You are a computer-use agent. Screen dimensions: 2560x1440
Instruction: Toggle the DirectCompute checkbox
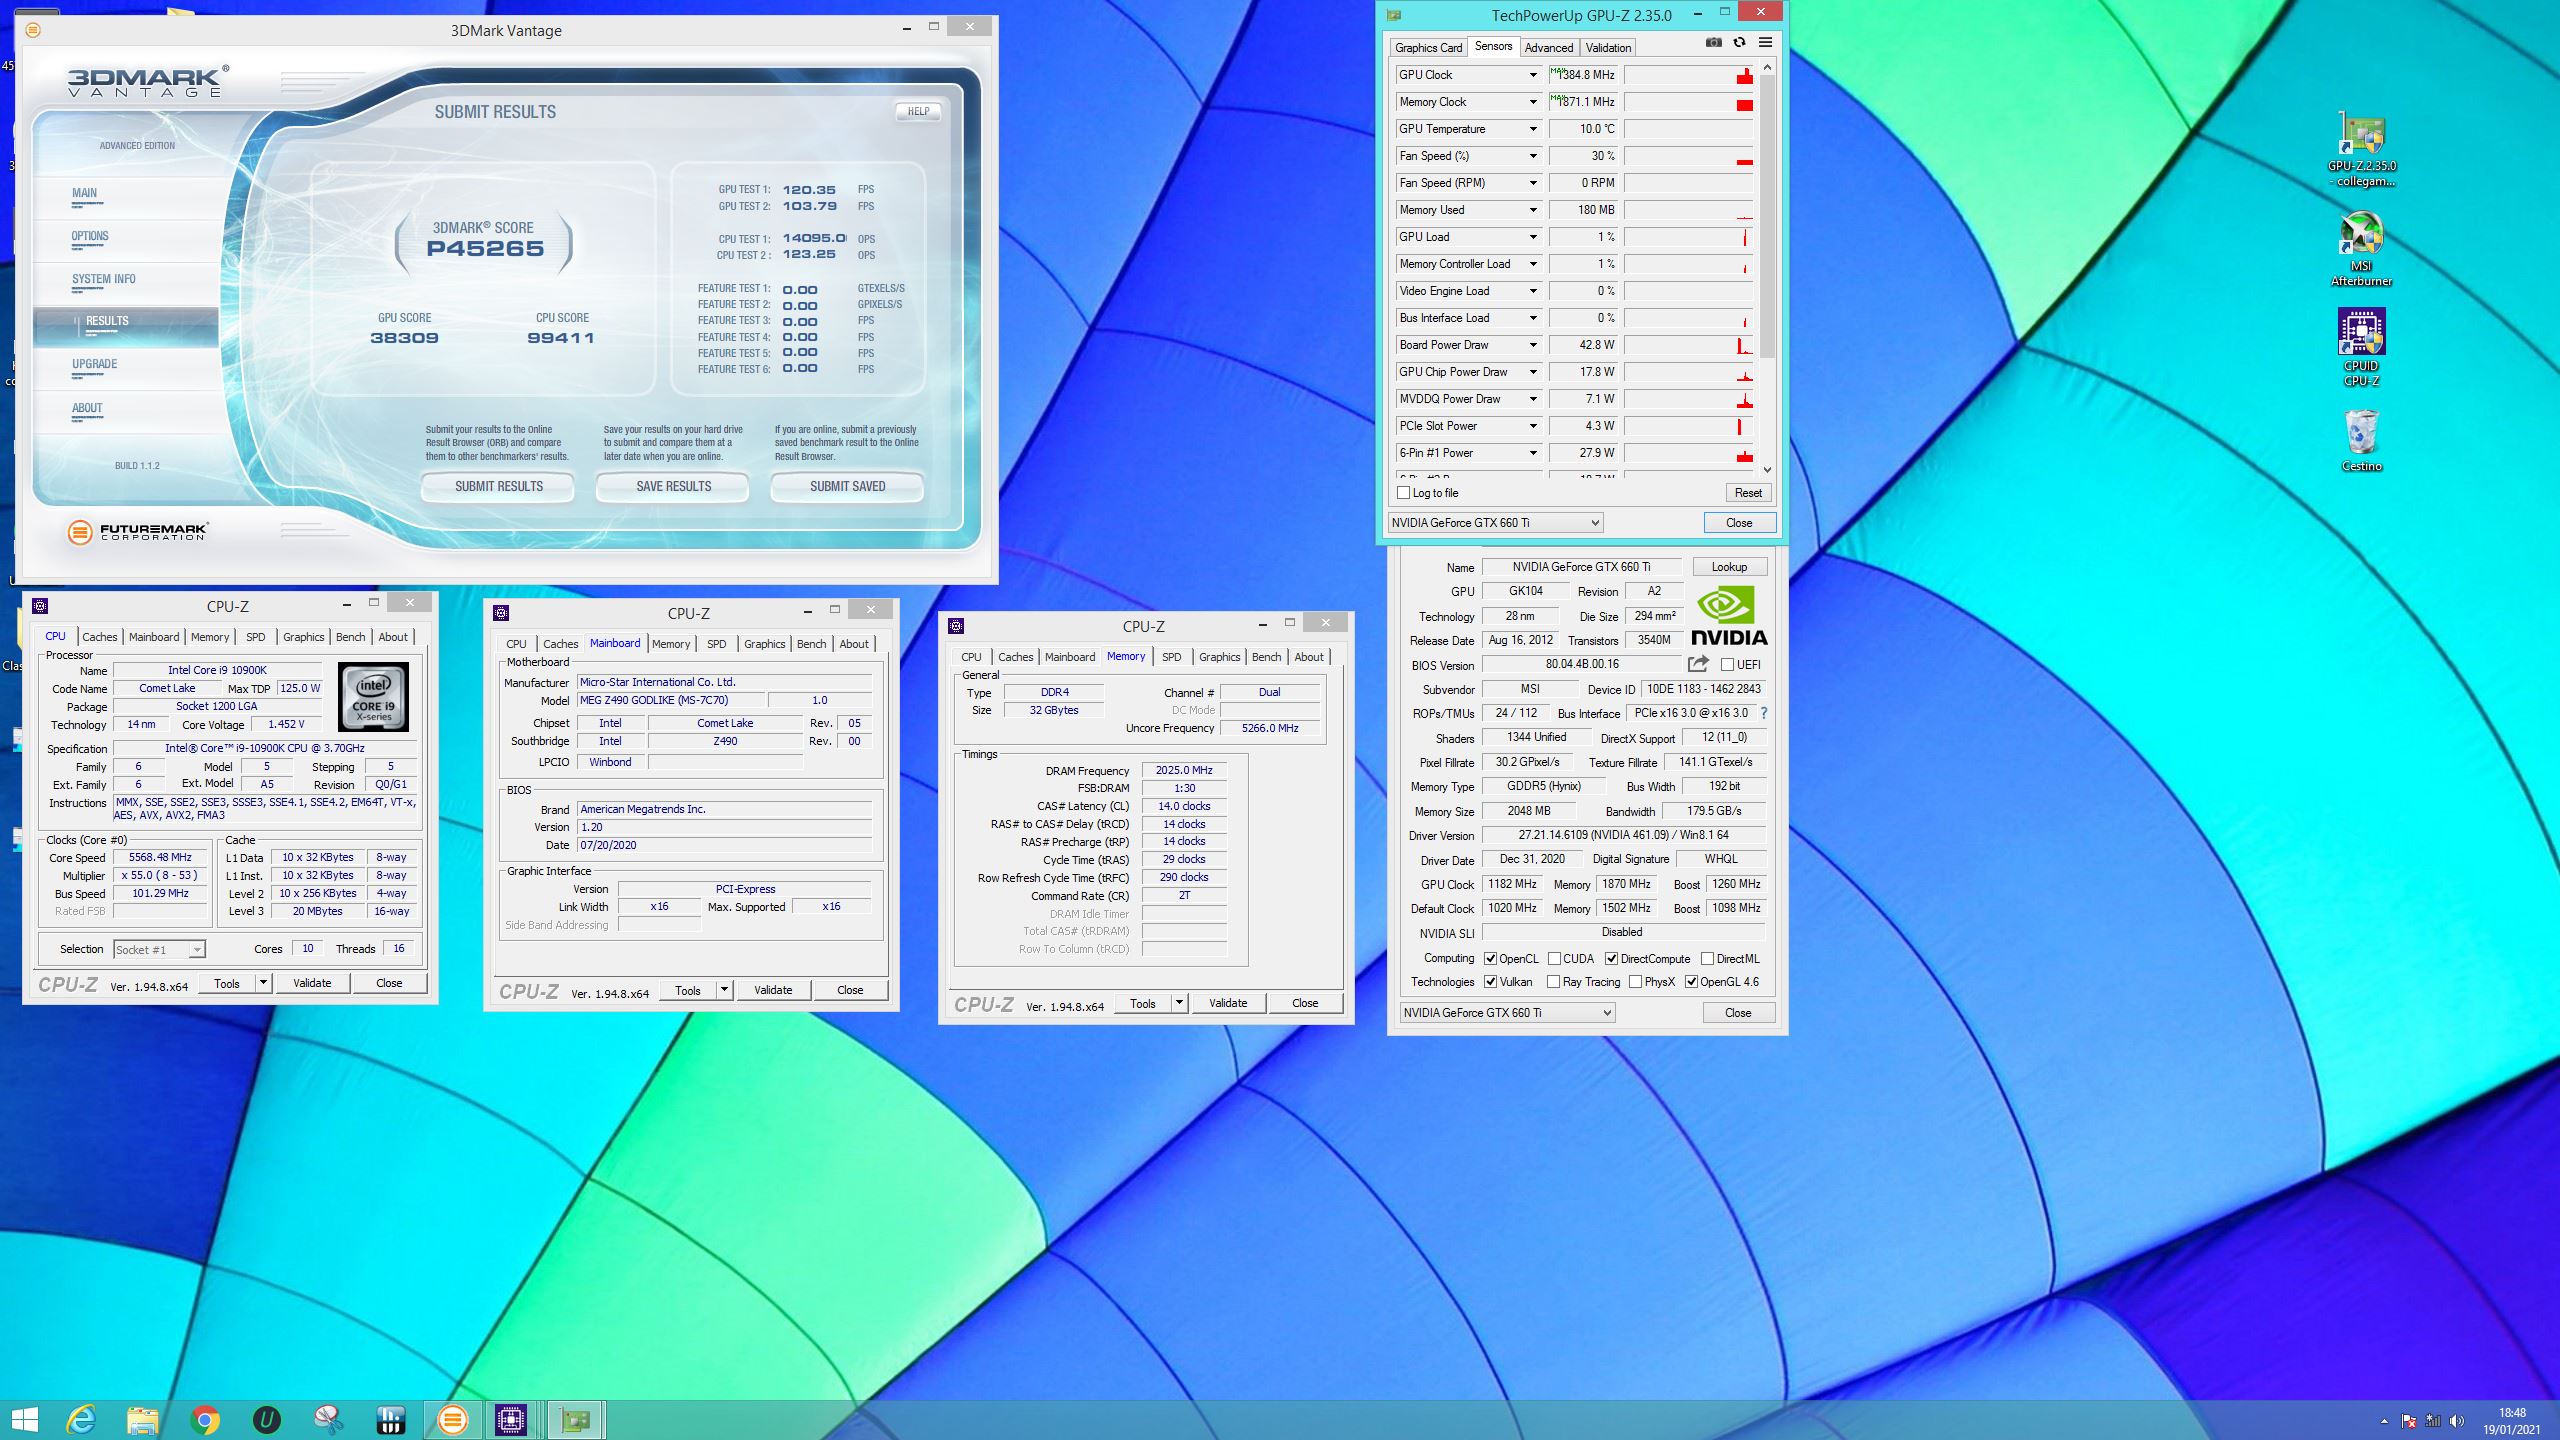[1612, 958]
